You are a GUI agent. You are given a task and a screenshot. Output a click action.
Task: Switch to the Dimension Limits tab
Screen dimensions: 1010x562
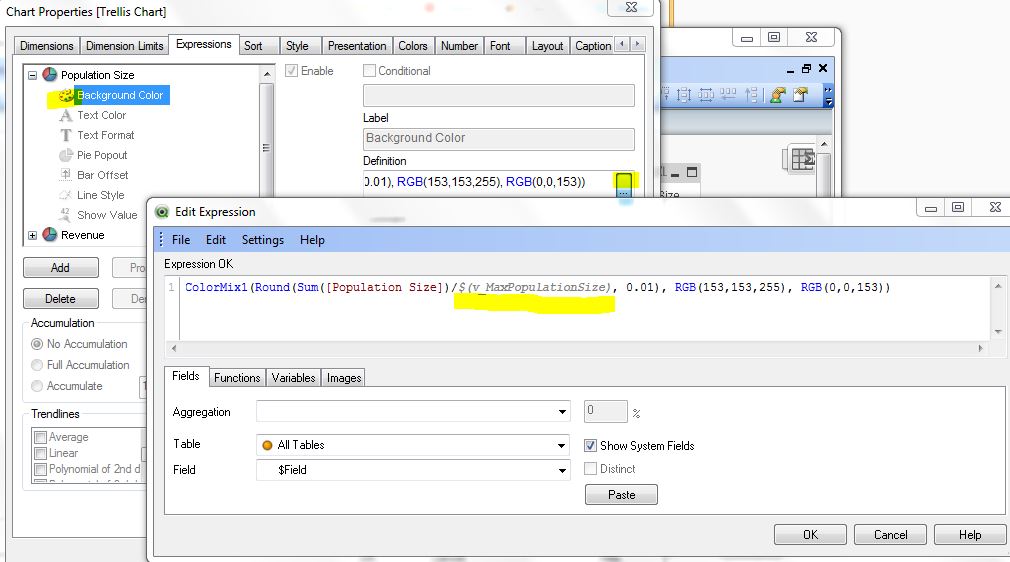tap(124, 46)
